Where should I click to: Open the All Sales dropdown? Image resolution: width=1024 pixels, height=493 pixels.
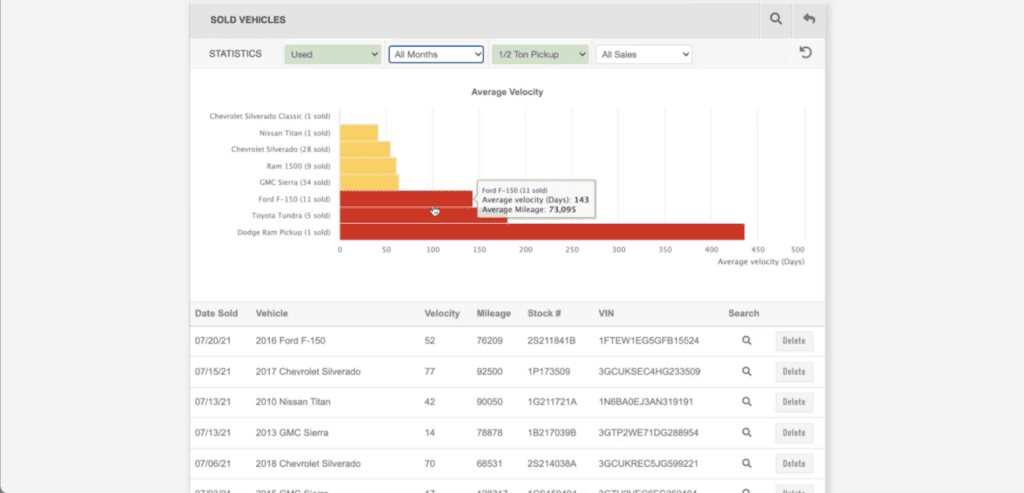(644, 55)
